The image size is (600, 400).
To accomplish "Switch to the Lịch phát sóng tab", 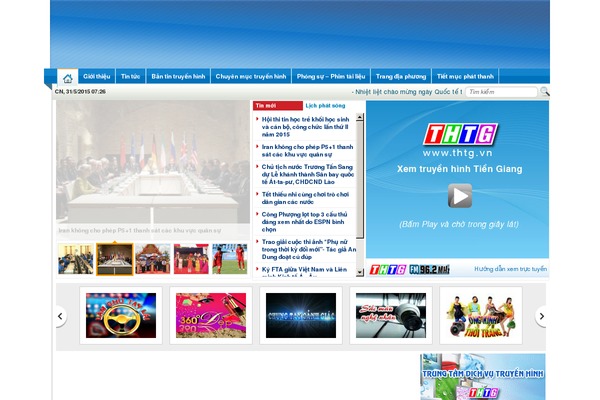I will point(325,106).
